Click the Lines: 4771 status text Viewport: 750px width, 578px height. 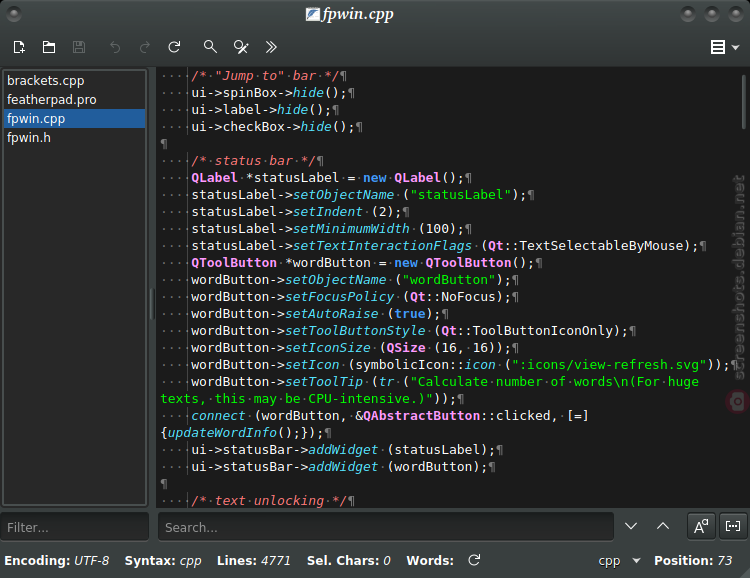pos(254,560)
